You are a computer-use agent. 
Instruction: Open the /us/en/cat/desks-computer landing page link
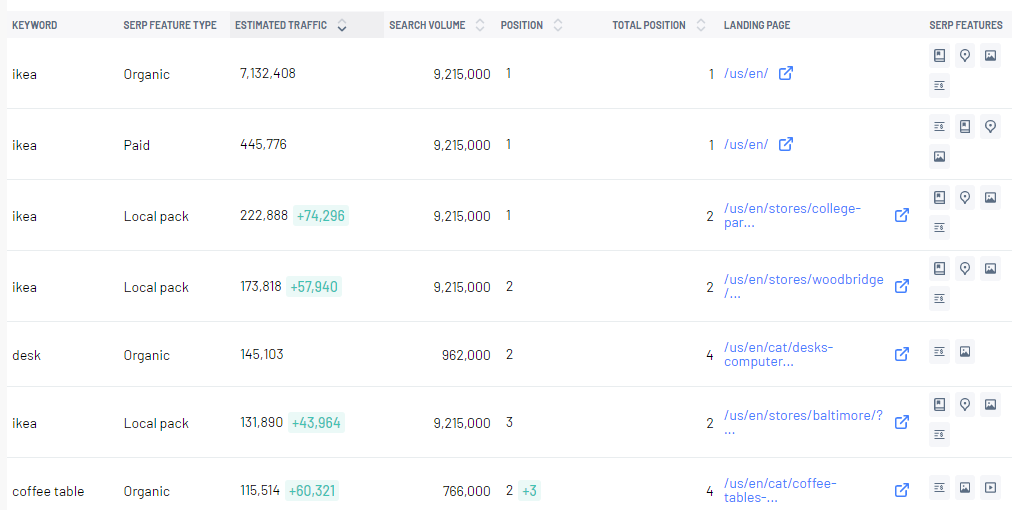tap(778, 354)
